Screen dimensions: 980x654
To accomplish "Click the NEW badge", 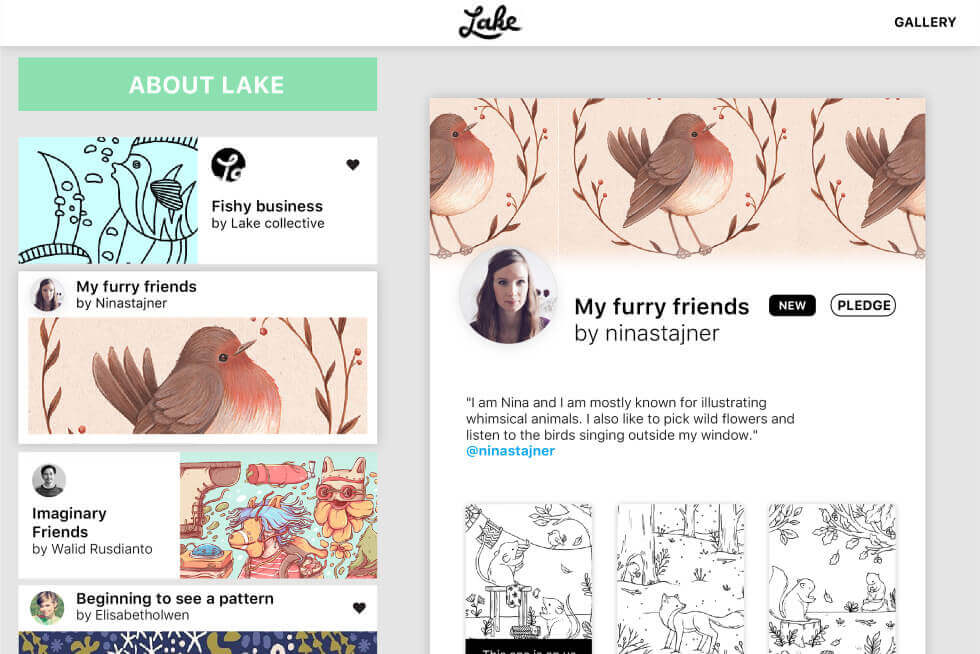I will click(792, 305).
